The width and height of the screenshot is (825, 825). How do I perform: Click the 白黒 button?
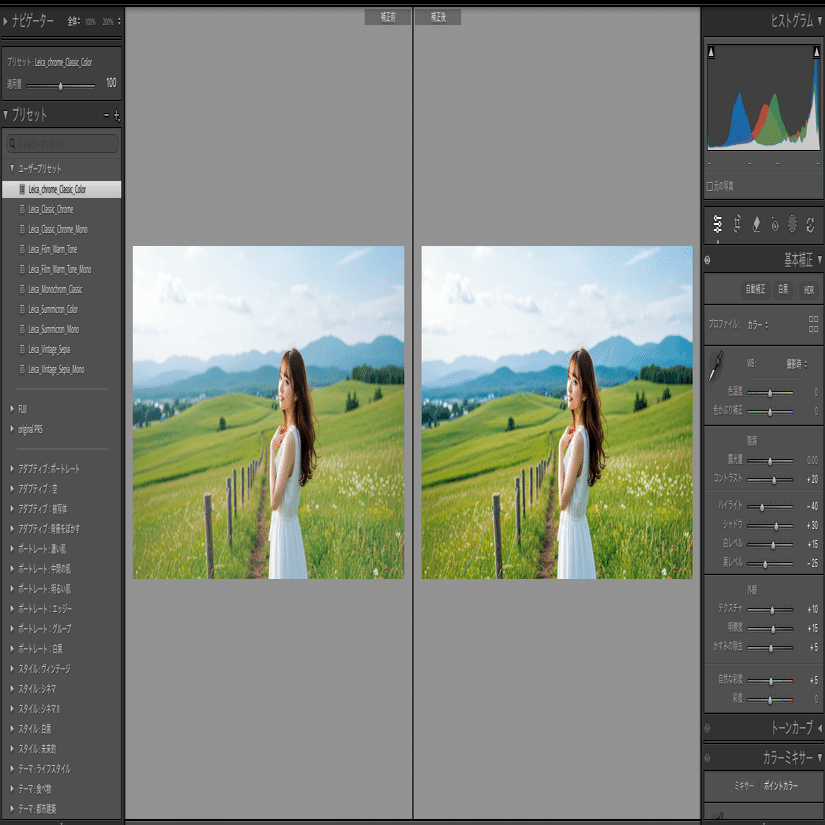coord(783,289)
